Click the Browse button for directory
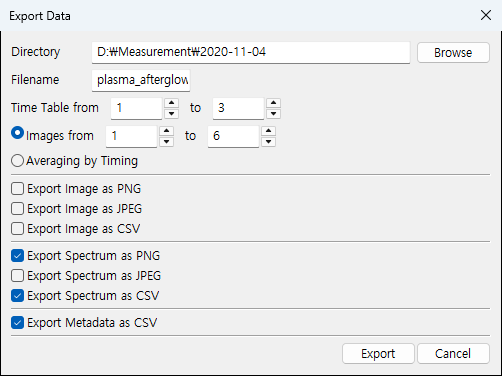Image resolution: width=502 pixels, height=376 pixels. click(453, 52)
